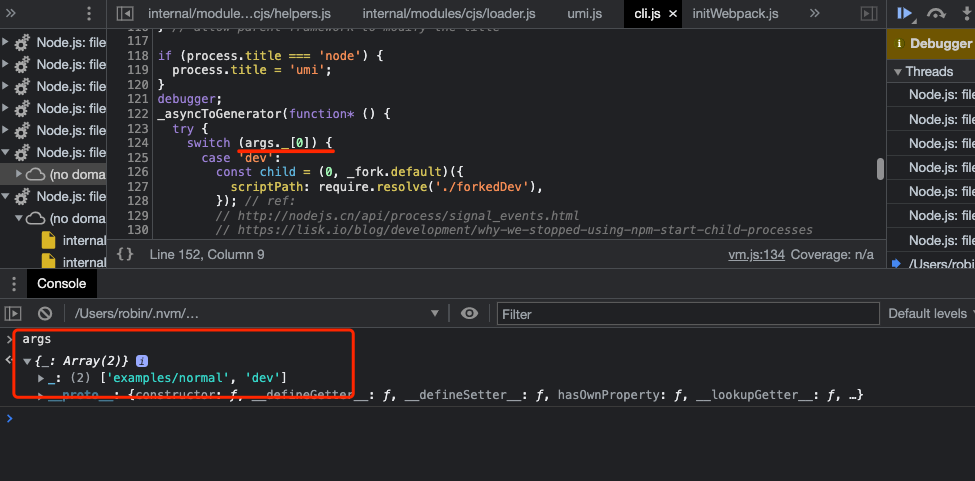Select the cli.js tab
Screen dimensions: 975x481
tap(647, 13)
